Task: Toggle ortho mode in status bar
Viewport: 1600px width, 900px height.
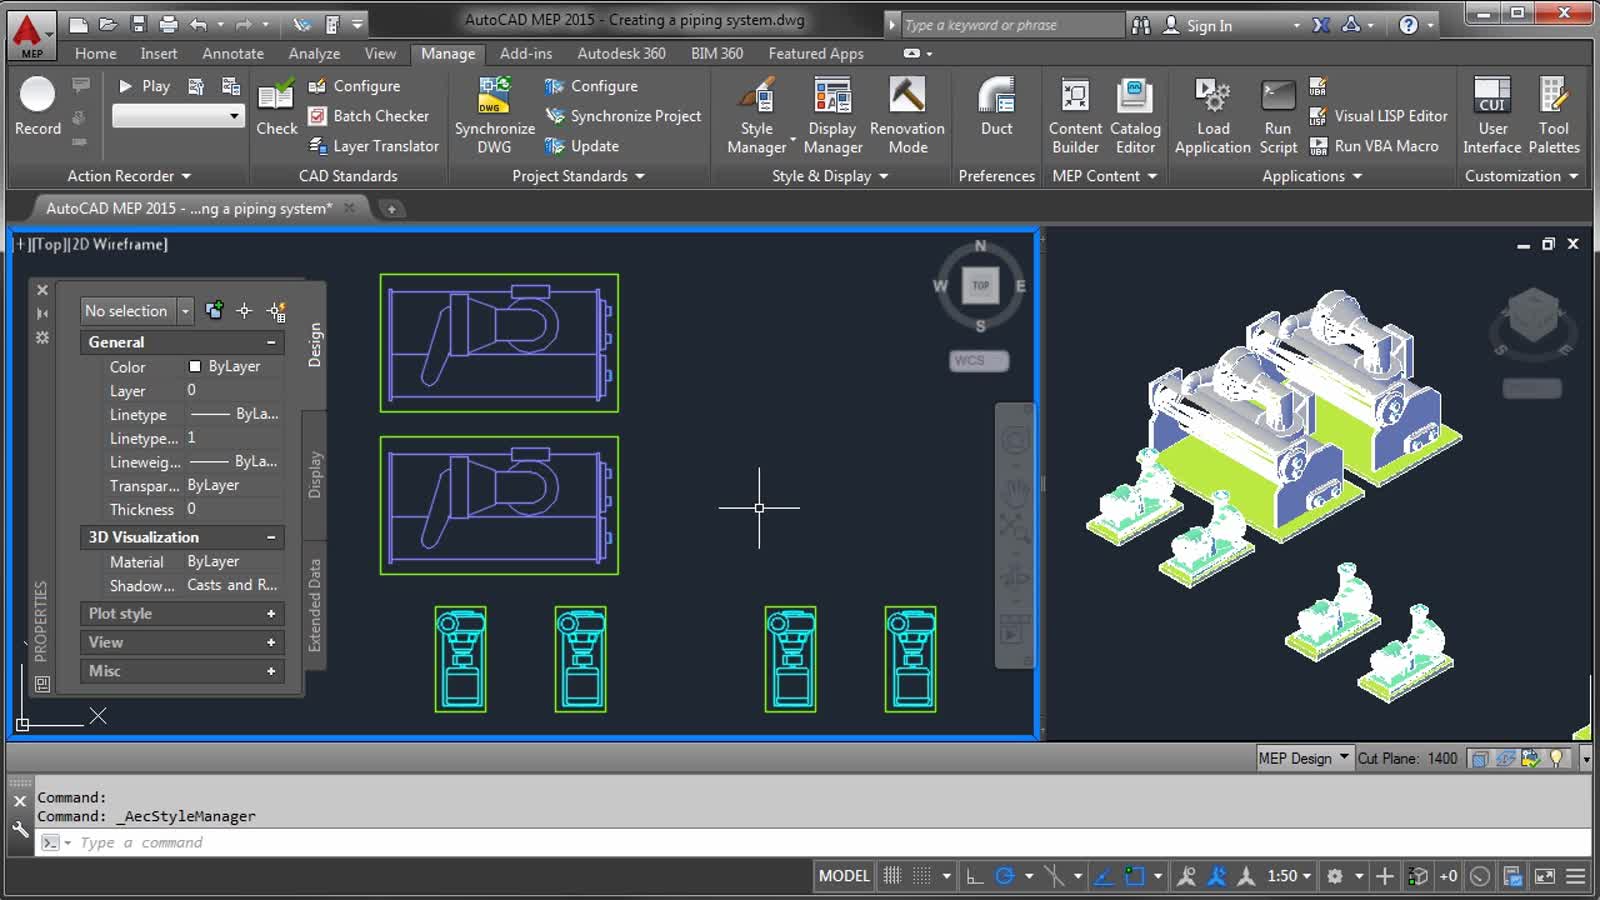Action: click(974, 876)
